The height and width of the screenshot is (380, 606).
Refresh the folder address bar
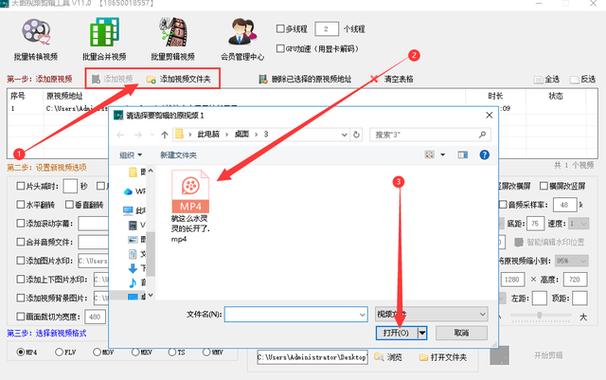point(356,135)
